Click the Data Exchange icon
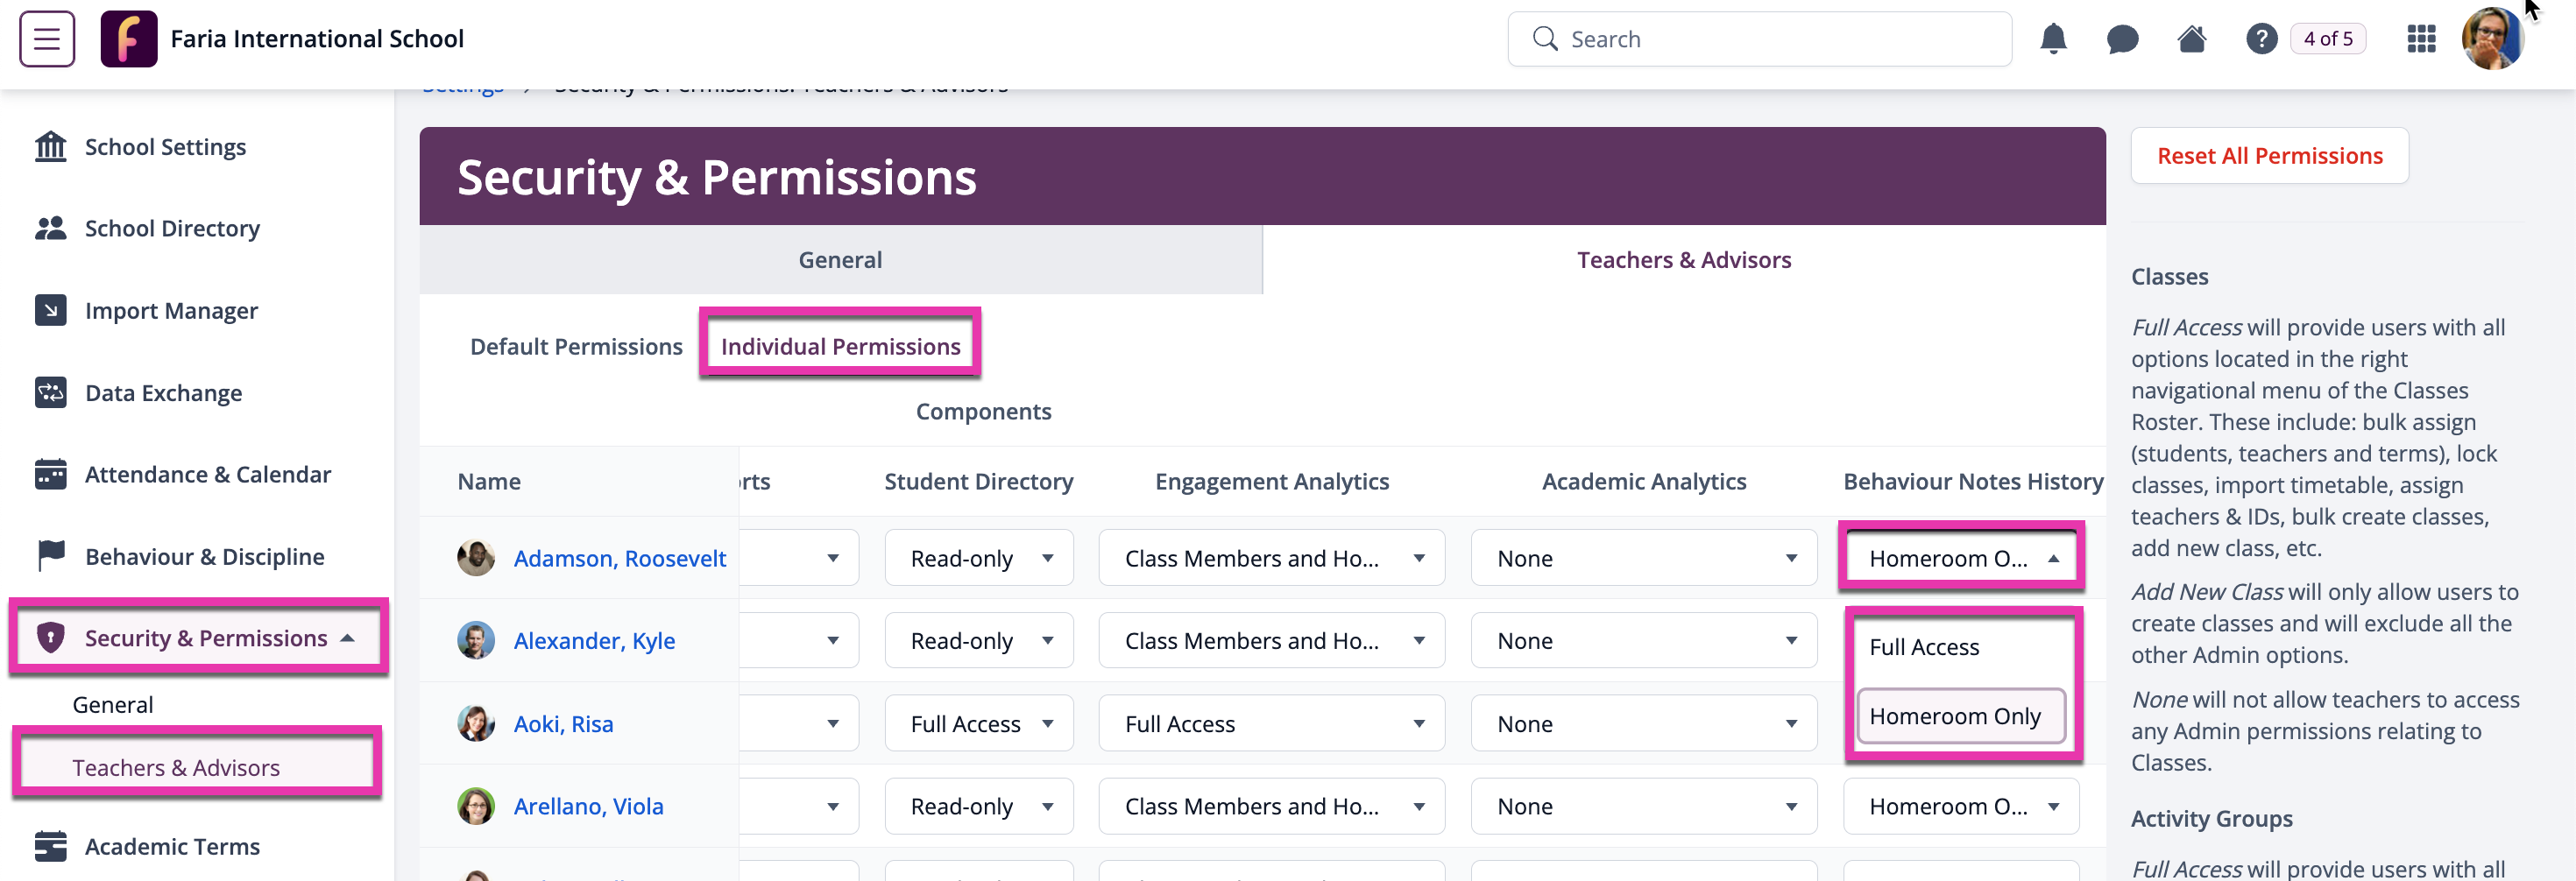 50,393
